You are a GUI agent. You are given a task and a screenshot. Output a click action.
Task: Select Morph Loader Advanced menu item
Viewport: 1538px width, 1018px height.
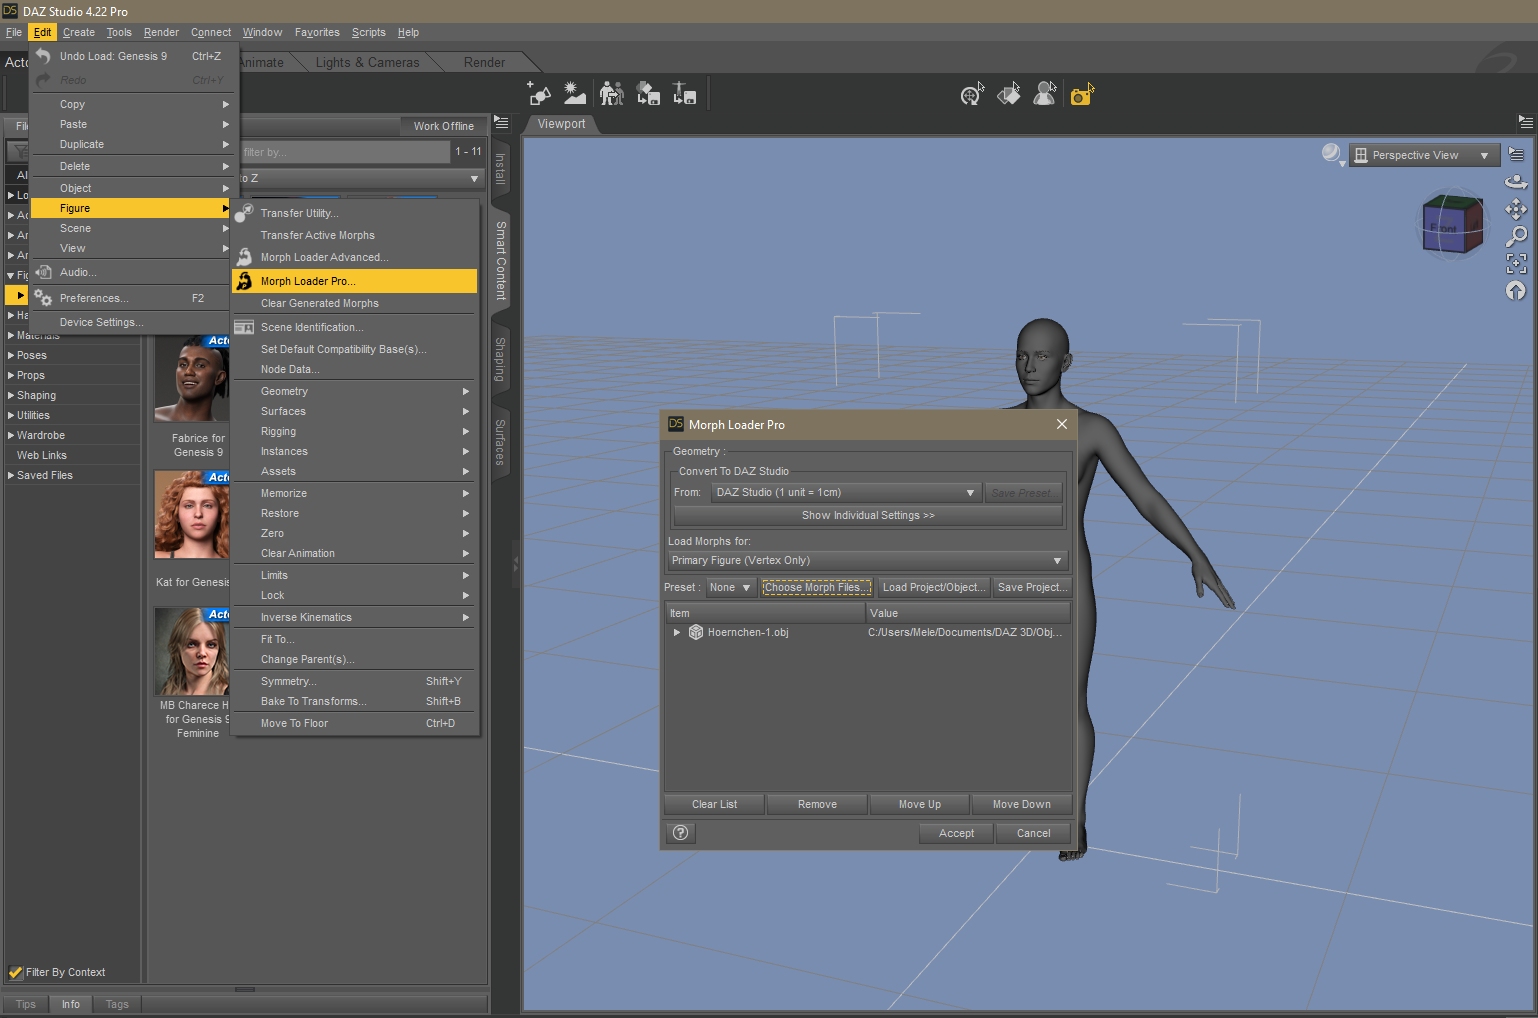354,257
